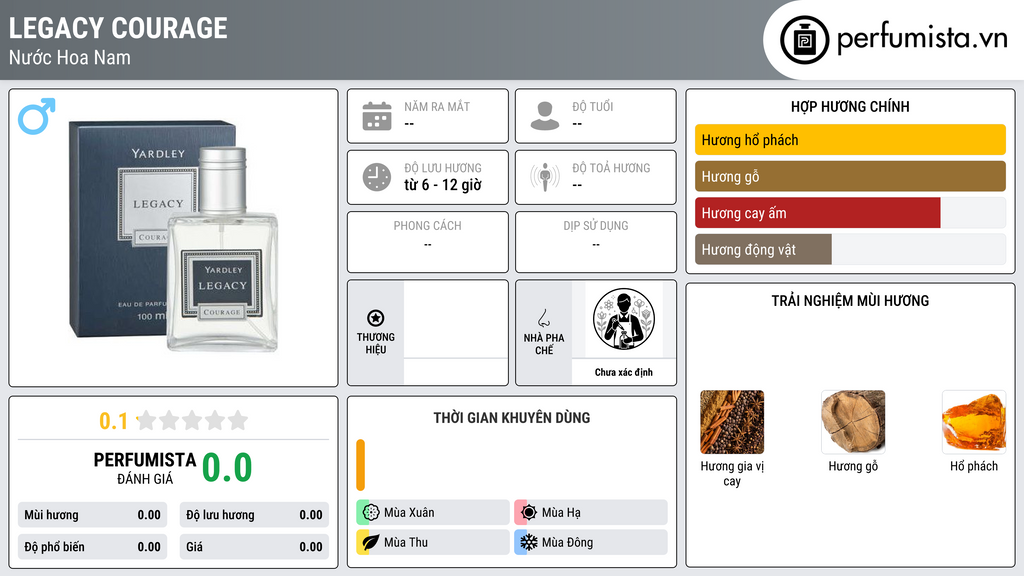
Task: Click the HỢP HƯƠNG CHÍNH heading
Action: tap(850, 106)
